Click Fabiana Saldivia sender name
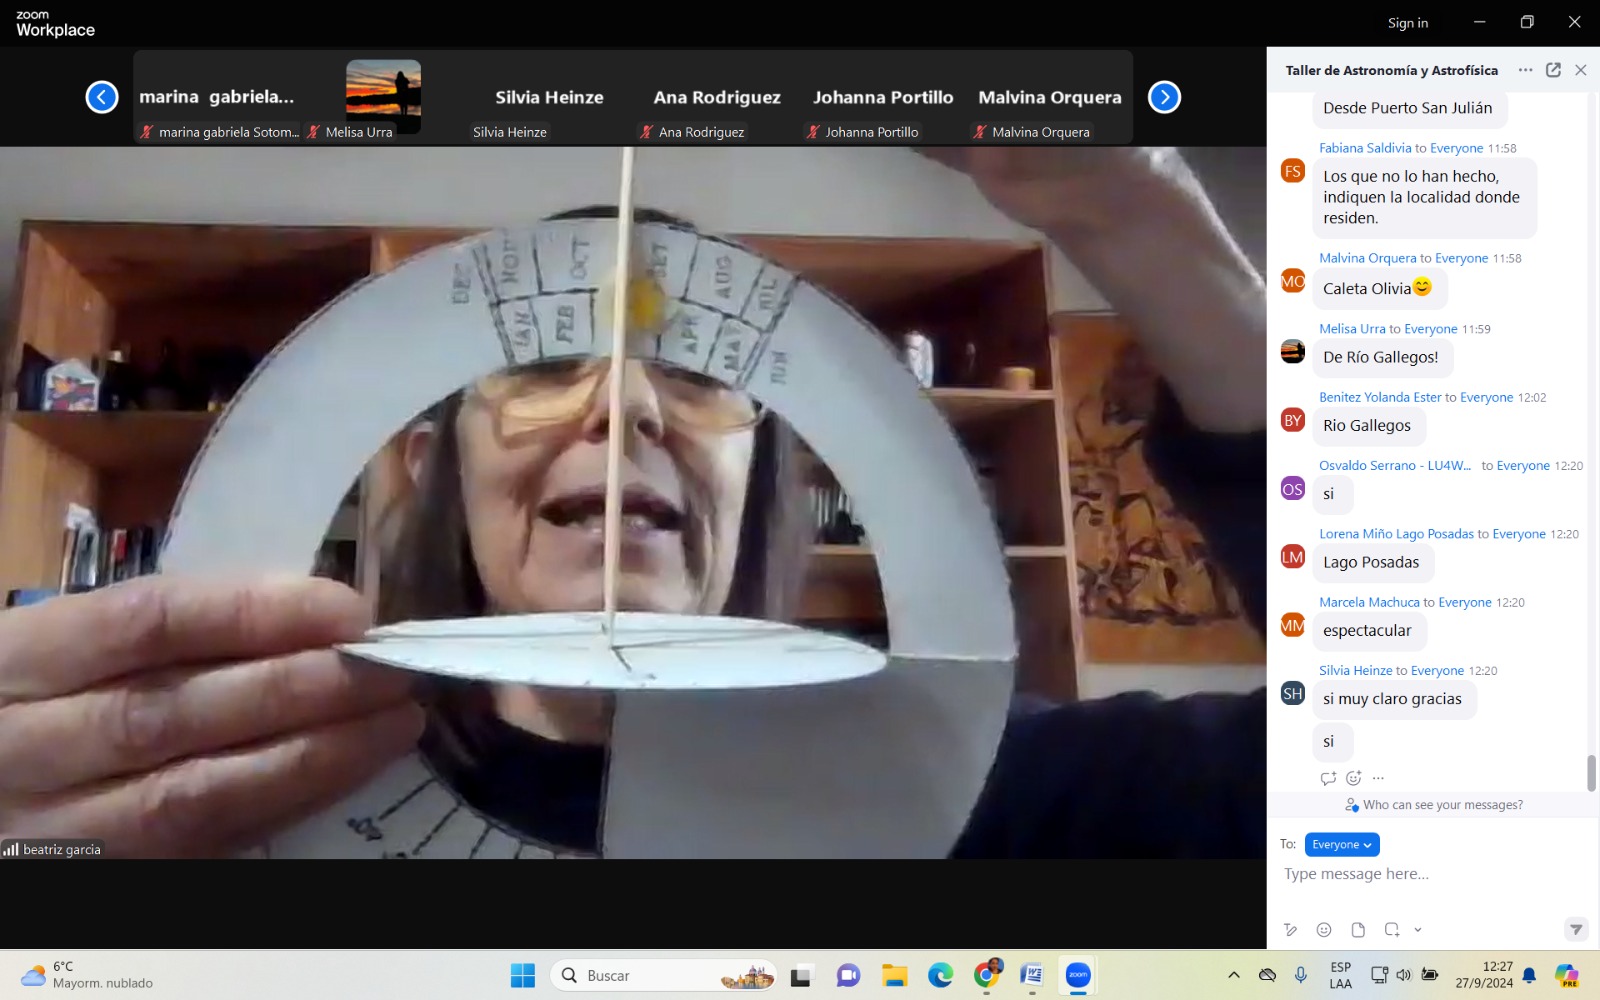This screenshot has height=1000, width=1600. coord(1365,148)
